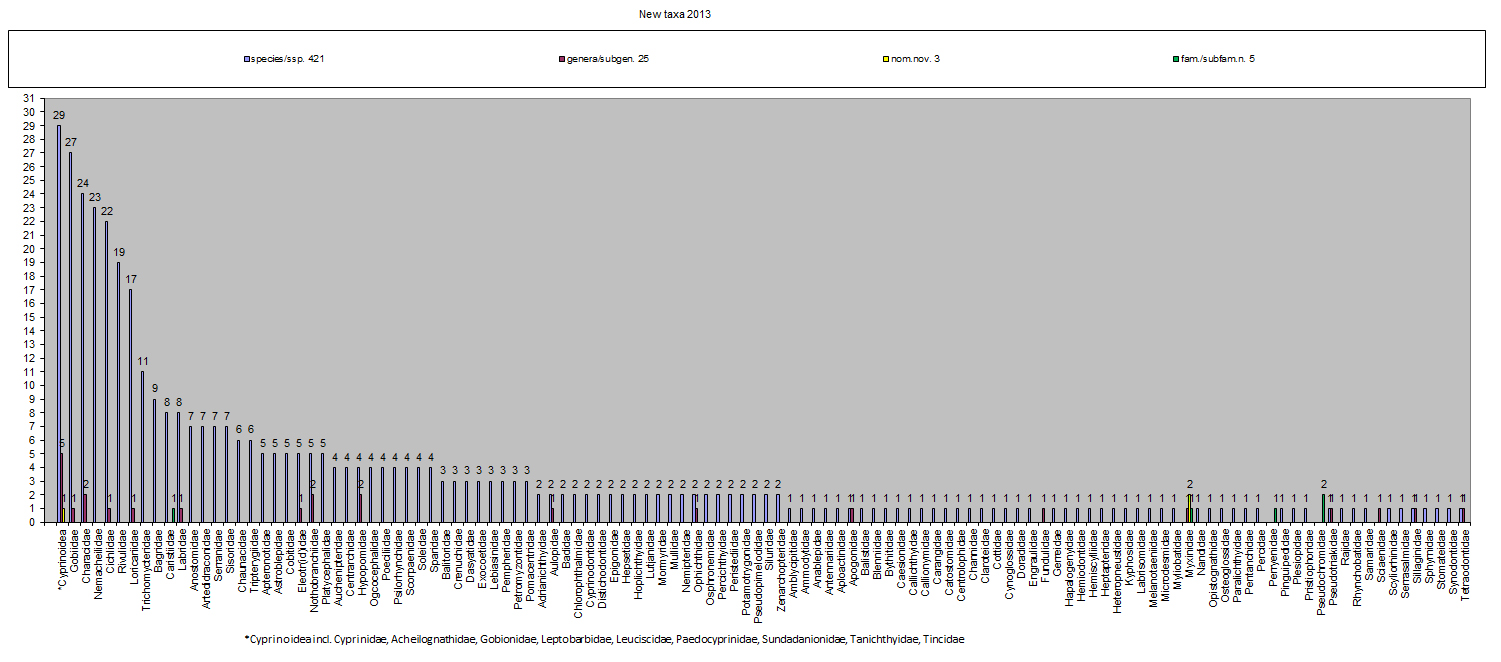
Task: Click the nom.nov. 3 legend swatch
Action: pos(878,59)
